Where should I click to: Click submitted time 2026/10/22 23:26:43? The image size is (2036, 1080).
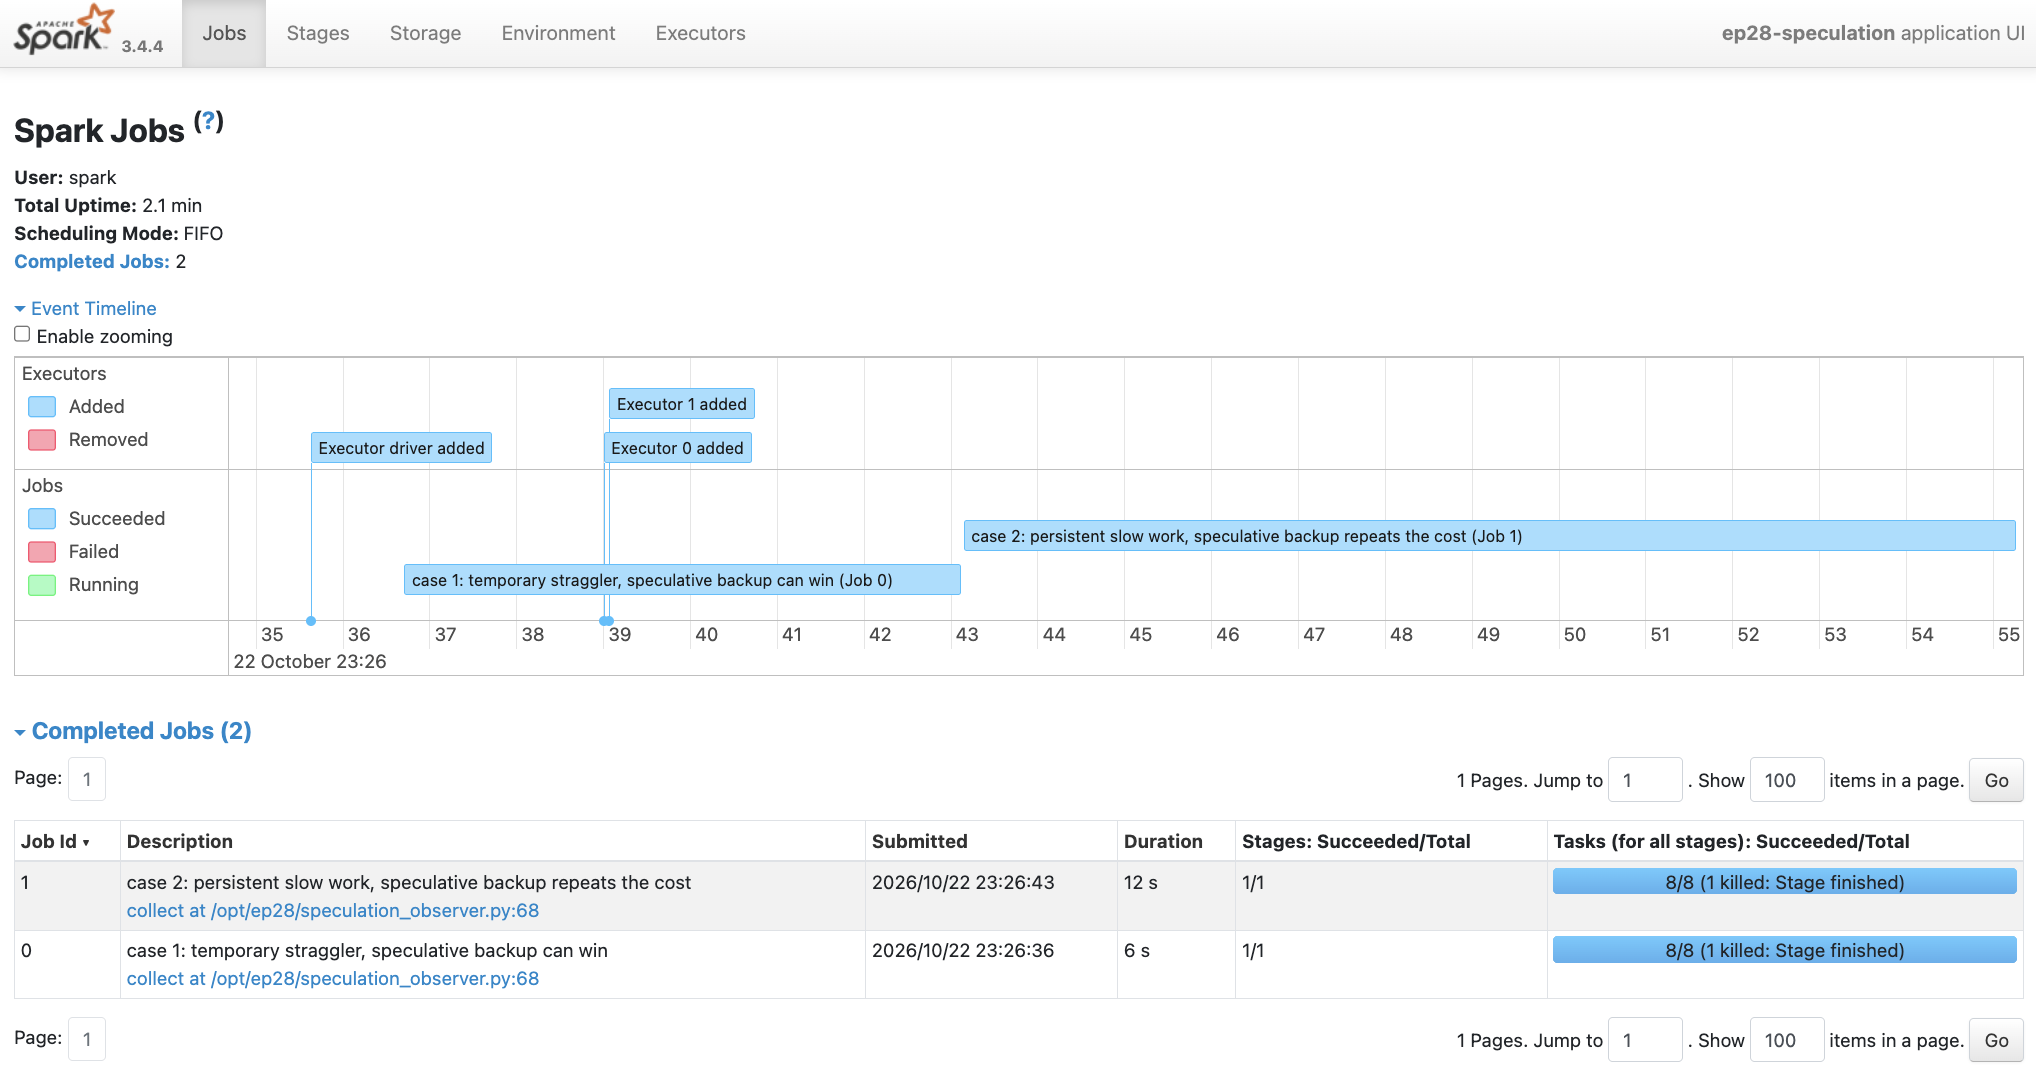coord(963,883)
